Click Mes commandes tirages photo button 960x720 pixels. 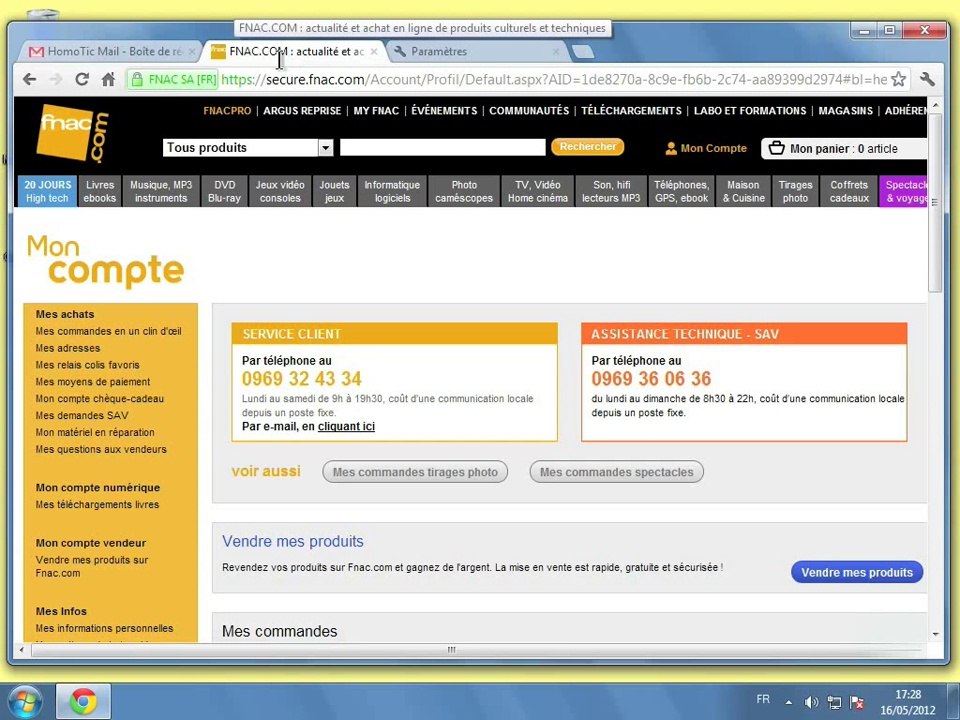pyautogui.click(x=415, y=472)
